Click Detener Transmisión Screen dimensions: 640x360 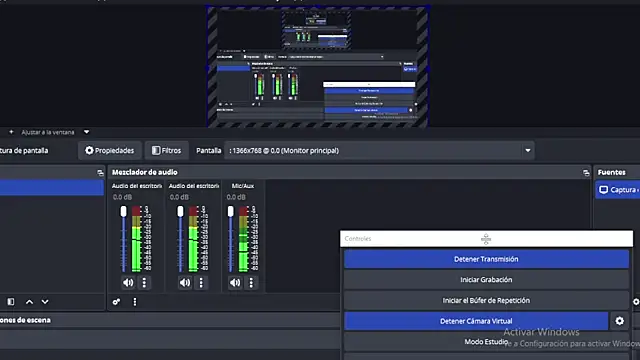point(486,259)
